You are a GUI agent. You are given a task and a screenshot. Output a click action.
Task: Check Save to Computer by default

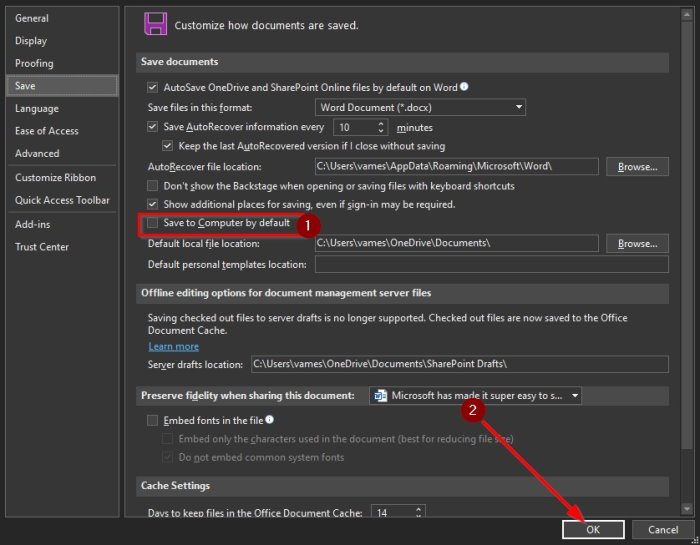(x=152, y=223)
